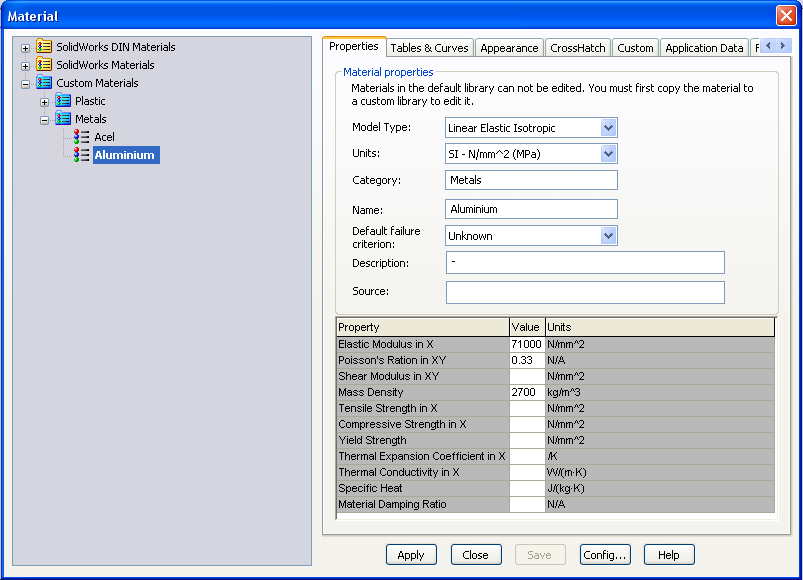
Task: Click the Plastic category folder icon
Action: point(63,100)
